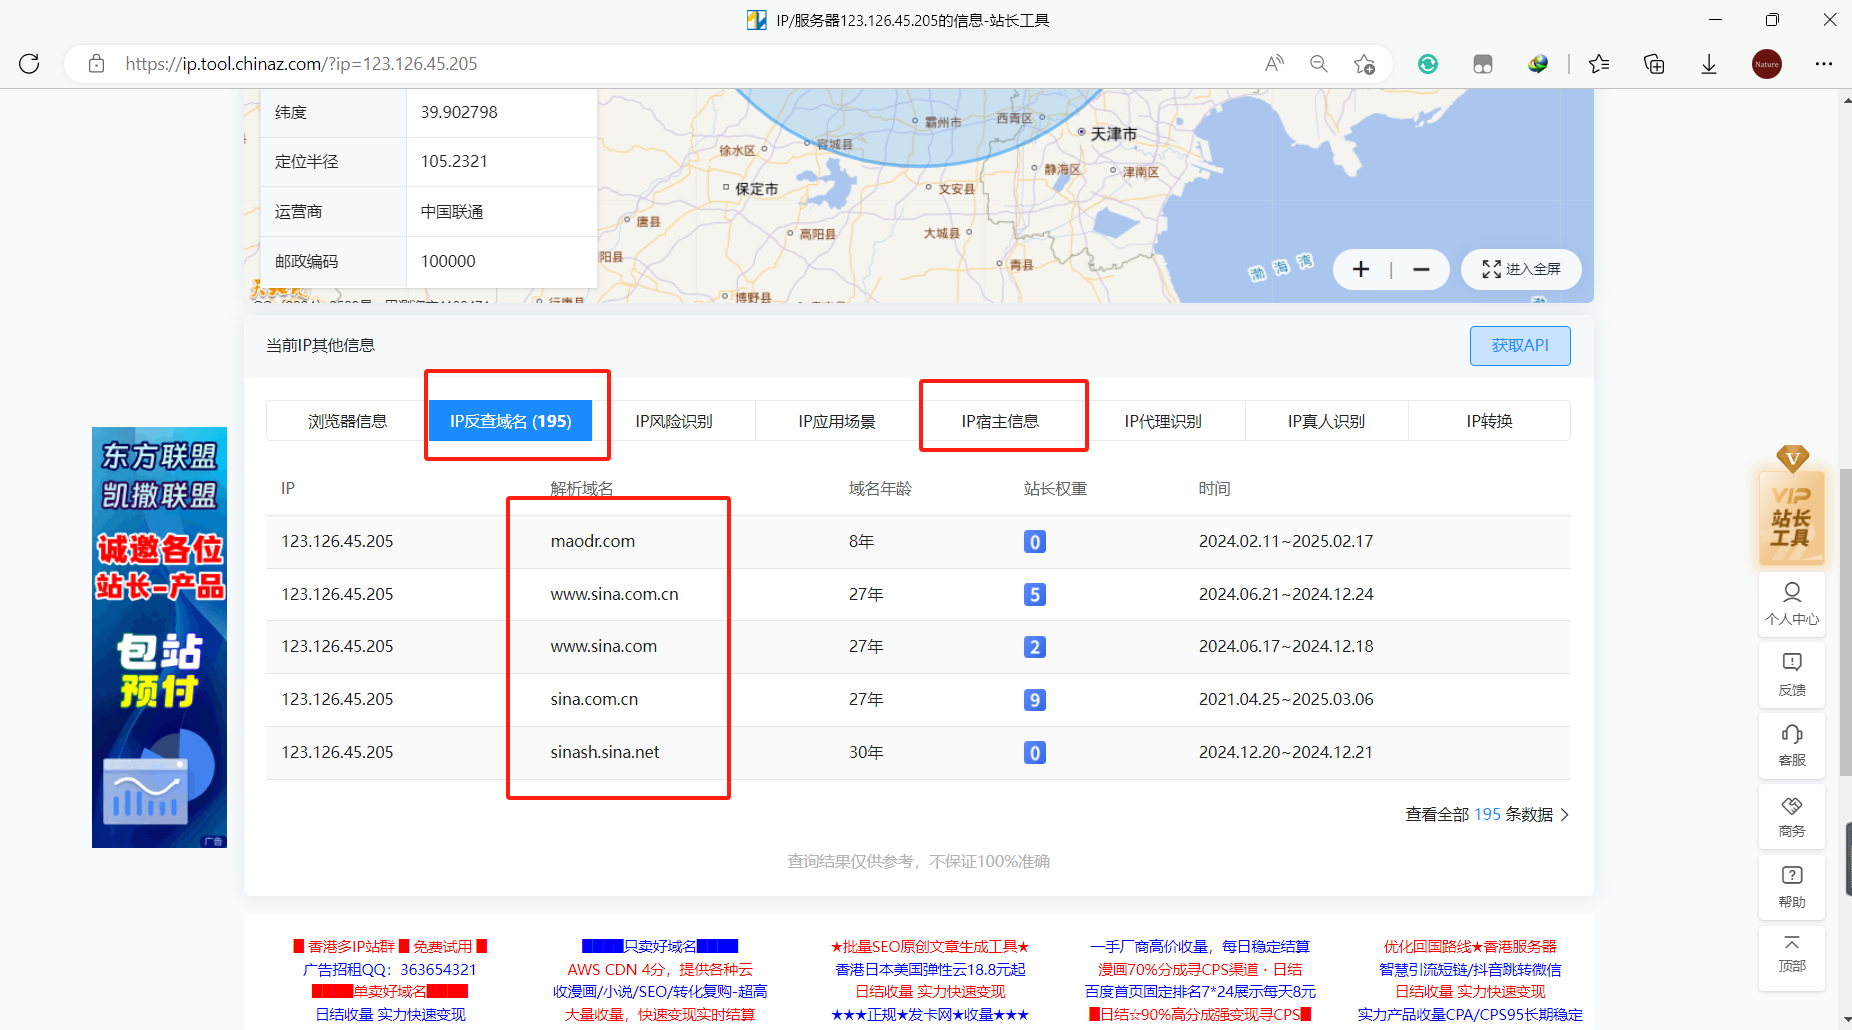Viewport: 1852px width, 1030px height.
Task: Open the 东方联盟 advertisement banner
Action: tap(159, 637)
